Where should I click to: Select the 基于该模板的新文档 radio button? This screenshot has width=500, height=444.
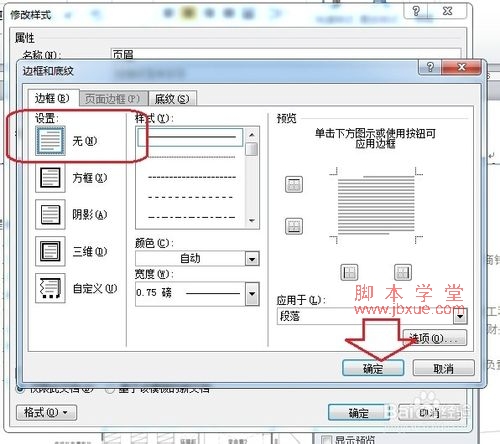point(110,389)
